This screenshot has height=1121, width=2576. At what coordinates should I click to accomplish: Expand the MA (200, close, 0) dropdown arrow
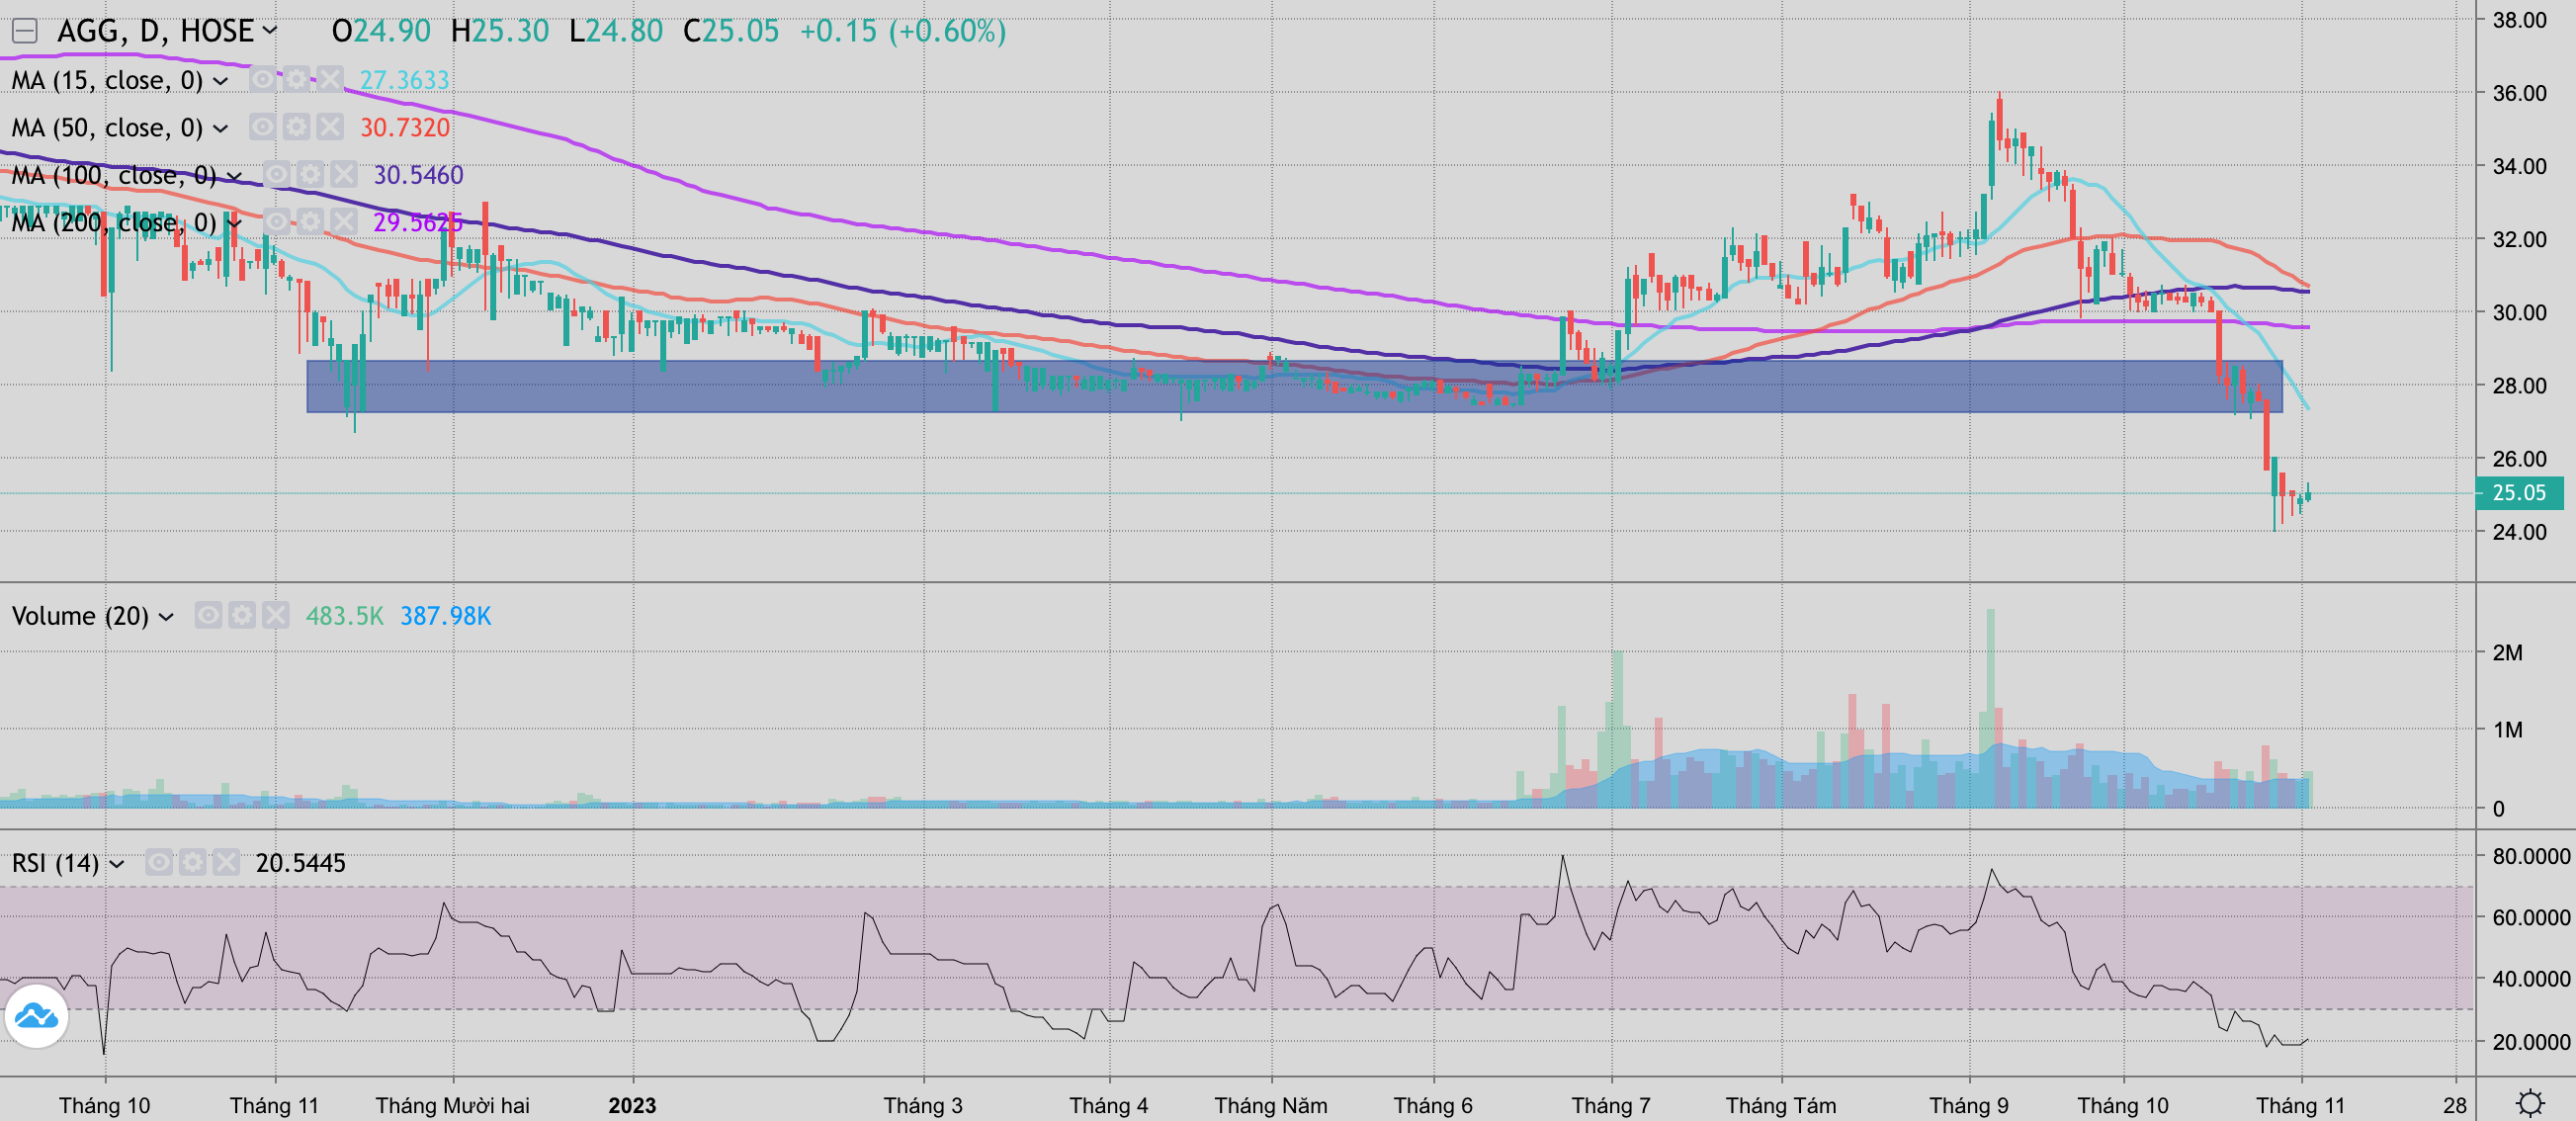234,223
